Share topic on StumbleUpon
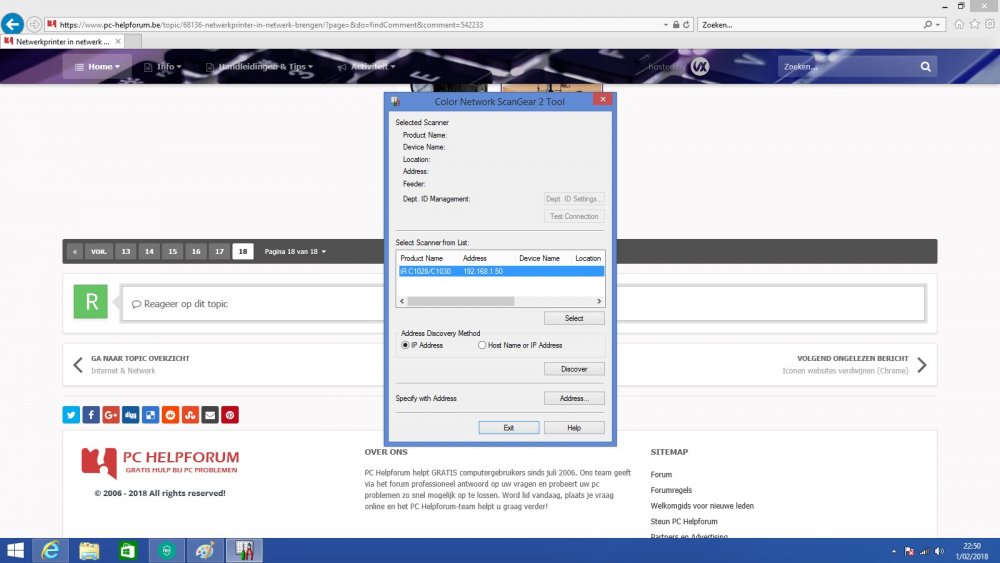1000x563 pixels. tap(190, 415)
